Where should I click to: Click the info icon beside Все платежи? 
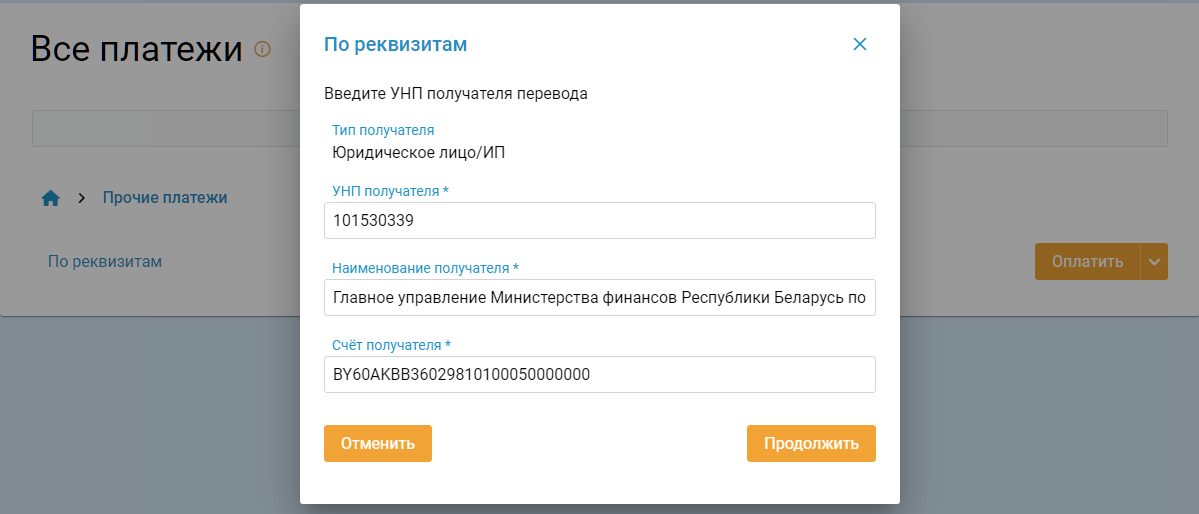tap(262, 49)
